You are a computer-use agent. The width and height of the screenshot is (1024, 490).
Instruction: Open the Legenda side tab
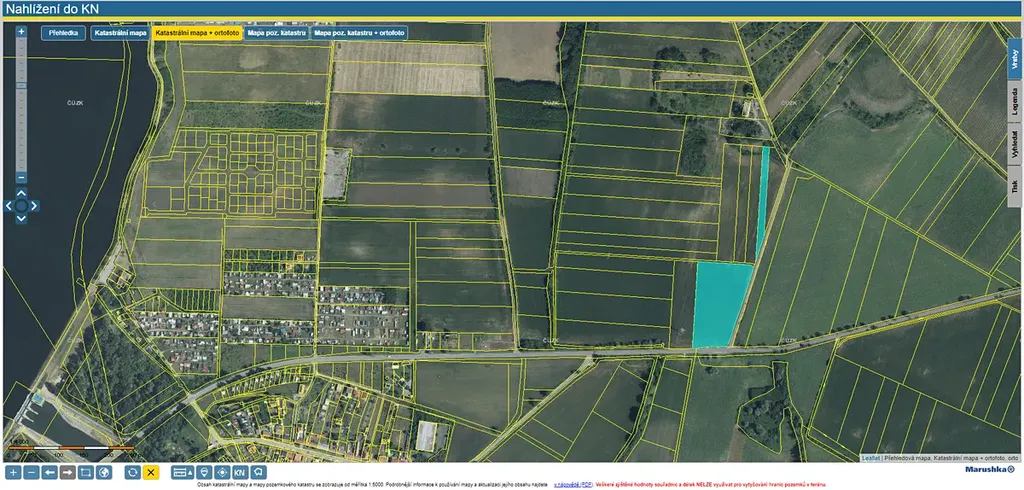tap(1014, 101)
